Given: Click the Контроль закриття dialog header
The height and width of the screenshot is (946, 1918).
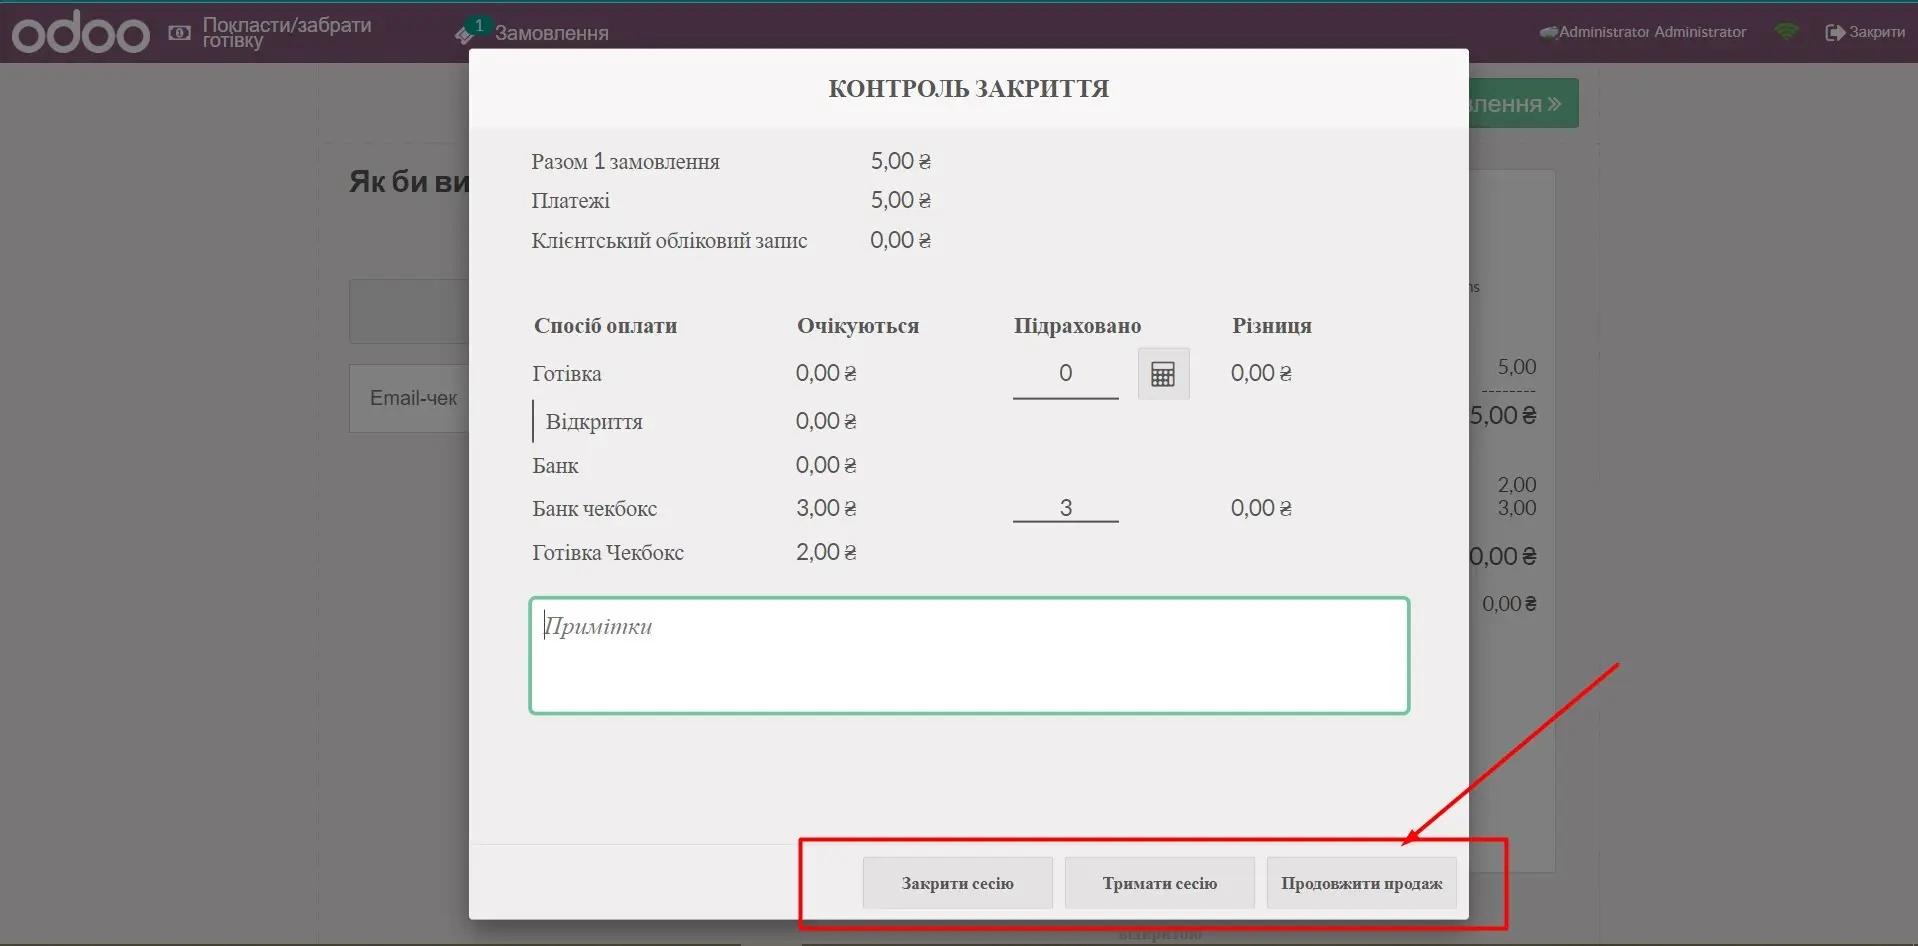Looking at the screenshot, I should click(968, 89).
